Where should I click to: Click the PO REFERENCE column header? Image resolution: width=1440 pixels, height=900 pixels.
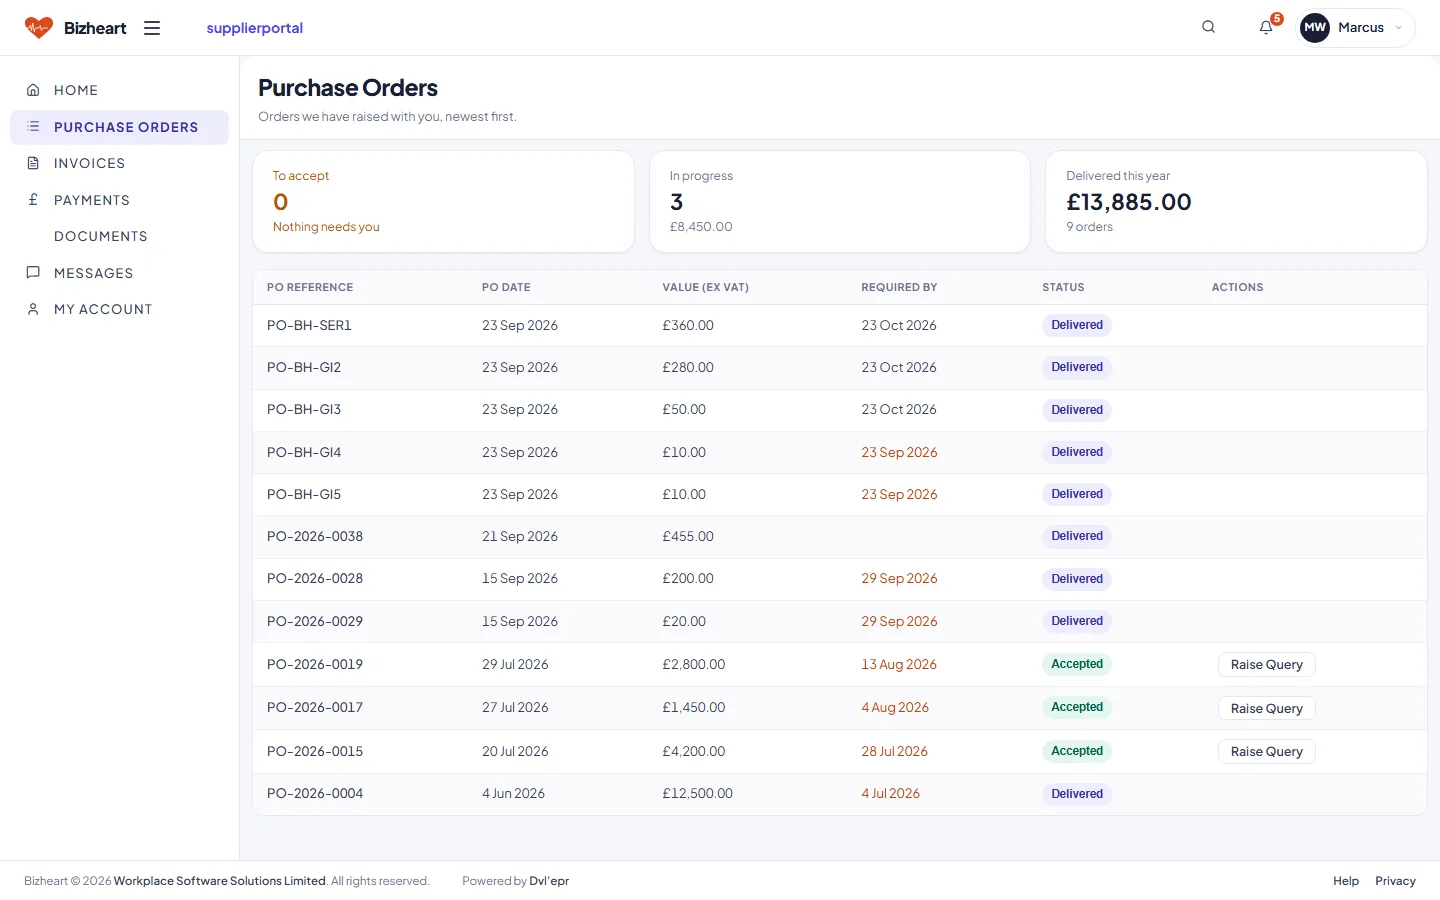(310, 287)
